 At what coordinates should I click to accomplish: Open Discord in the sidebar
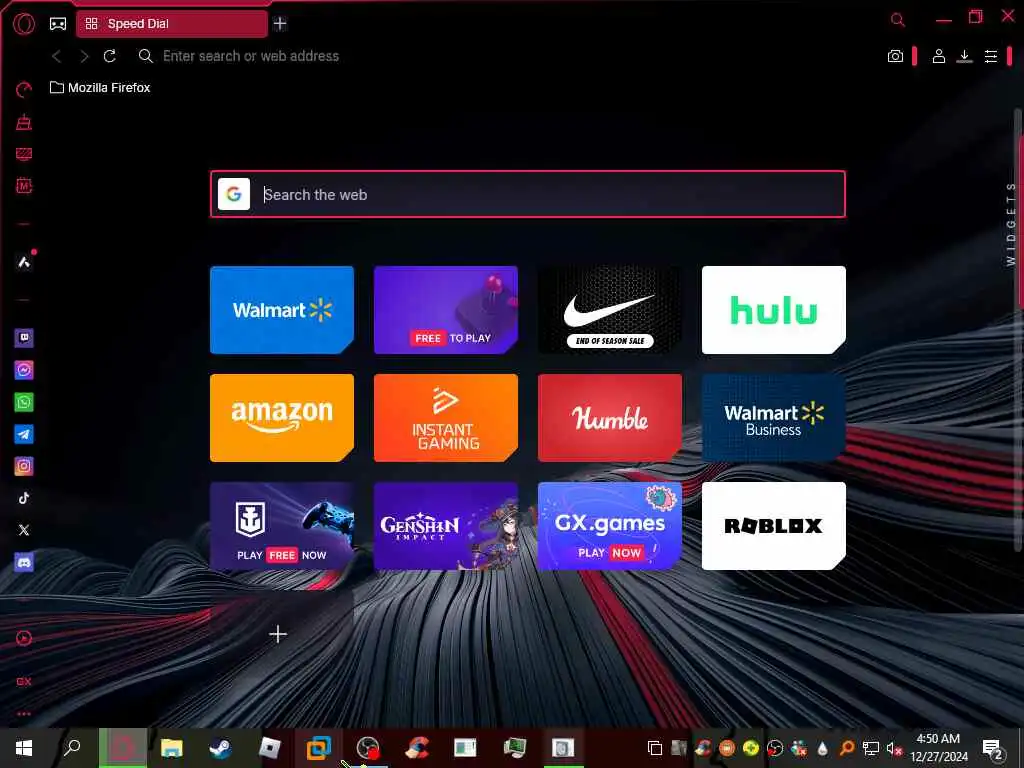coord(24,562)
